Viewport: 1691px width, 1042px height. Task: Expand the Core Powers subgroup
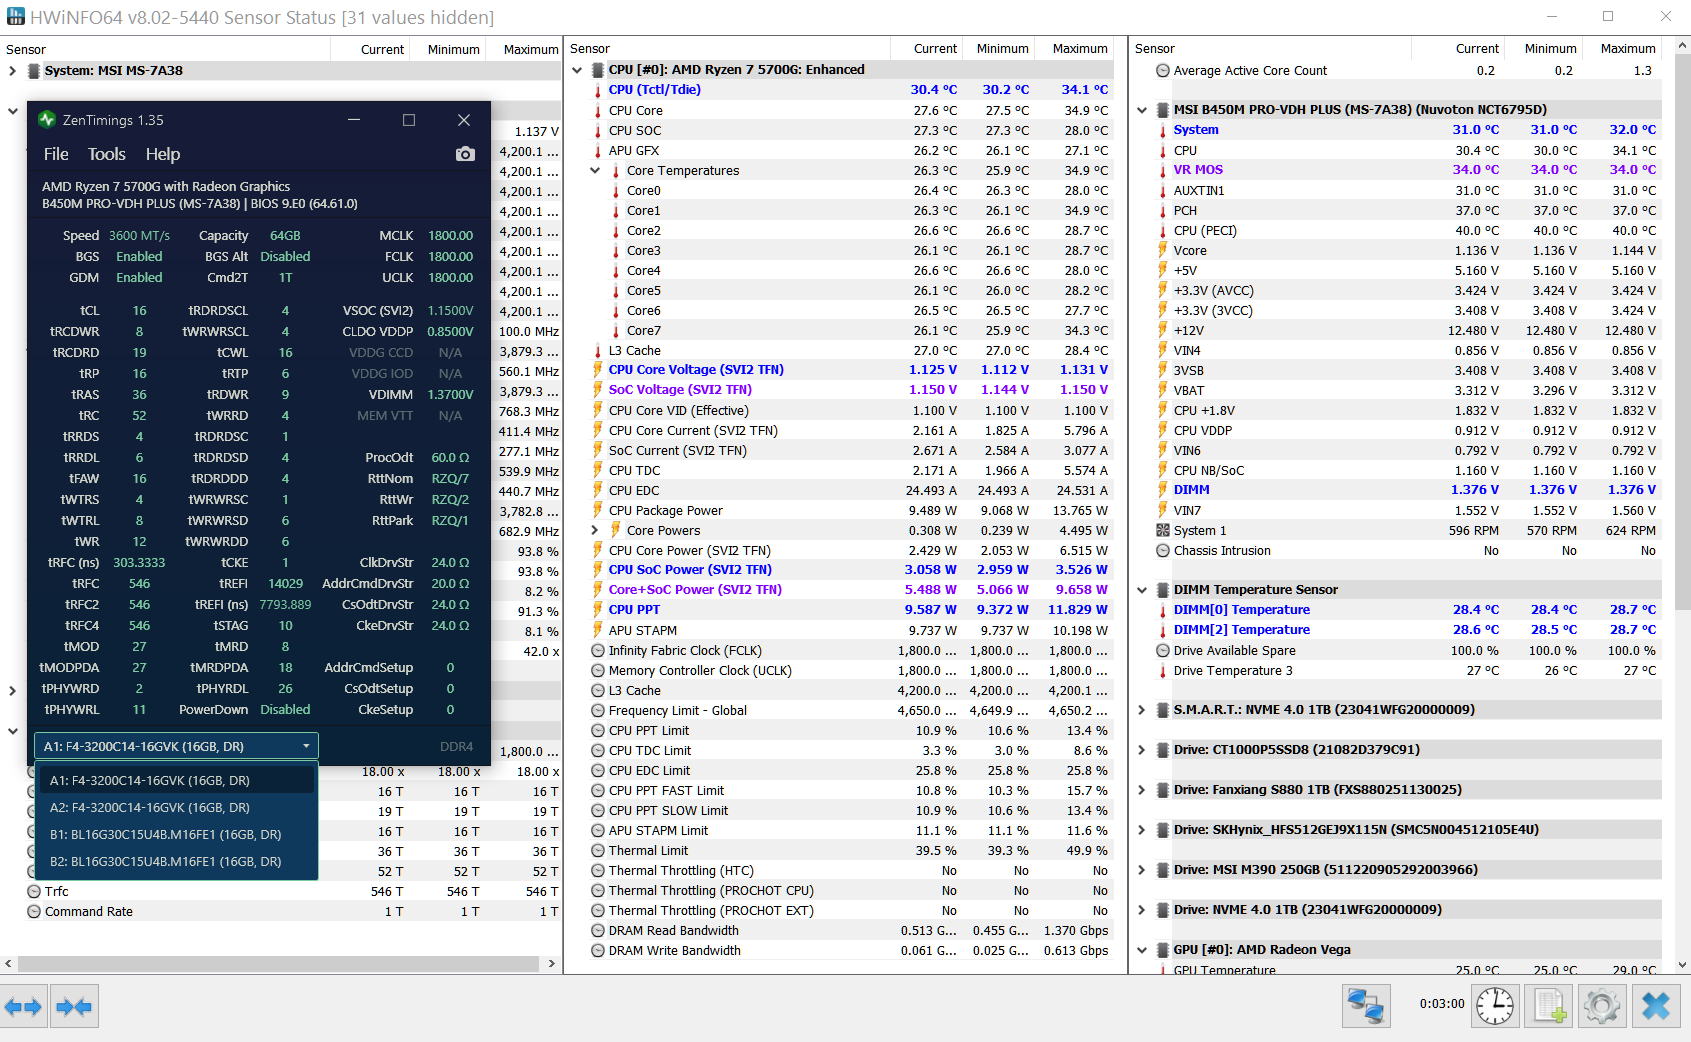coord(595,531)
